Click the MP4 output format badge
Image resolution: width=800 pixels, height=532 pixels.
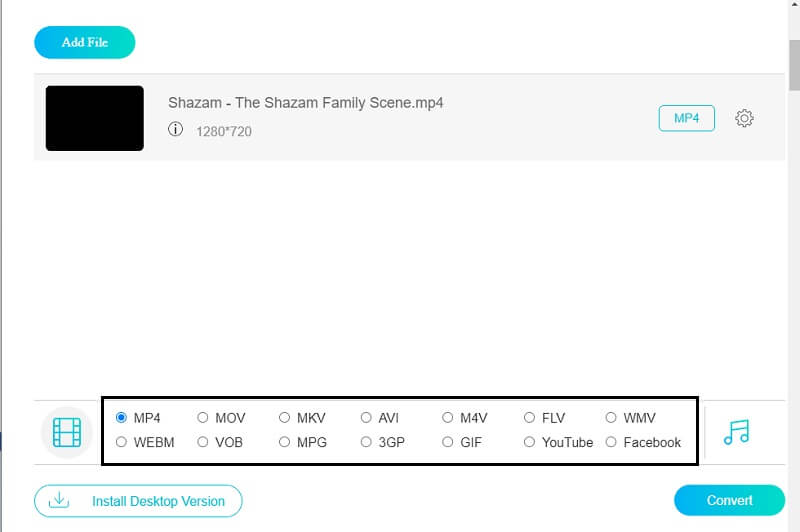[x=686, y=118]
